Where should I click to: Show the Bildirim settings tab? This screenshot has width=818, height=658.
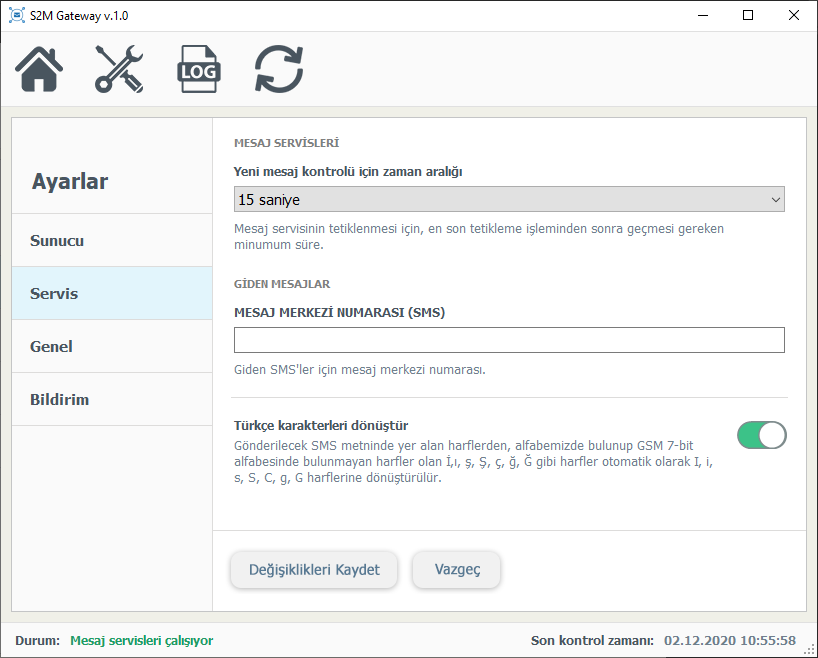coord(112,400)
